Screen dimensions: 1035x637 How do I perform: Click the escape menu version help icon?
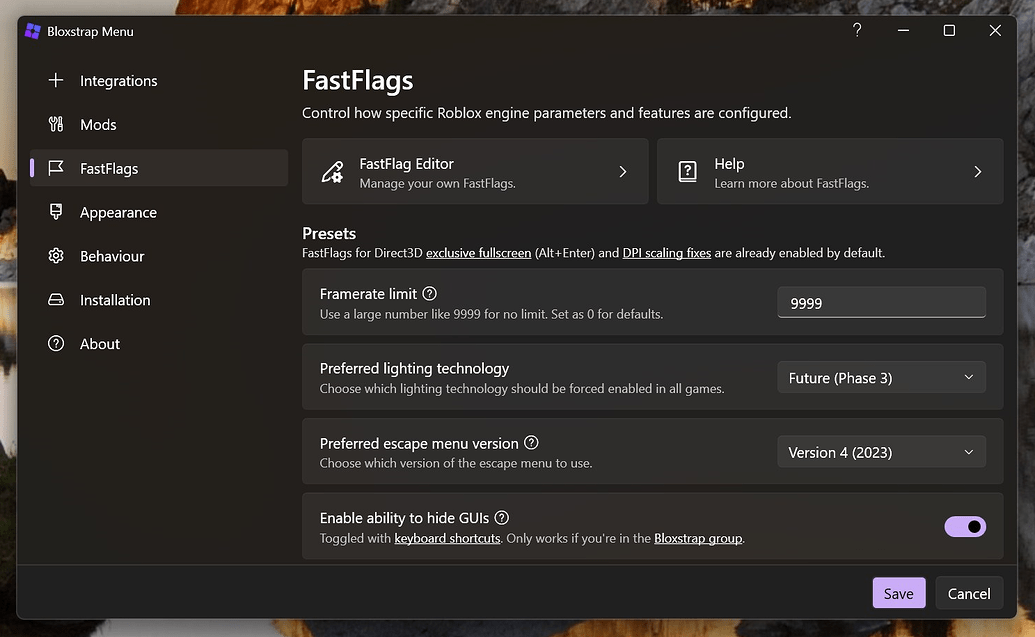tap(531, 443)
